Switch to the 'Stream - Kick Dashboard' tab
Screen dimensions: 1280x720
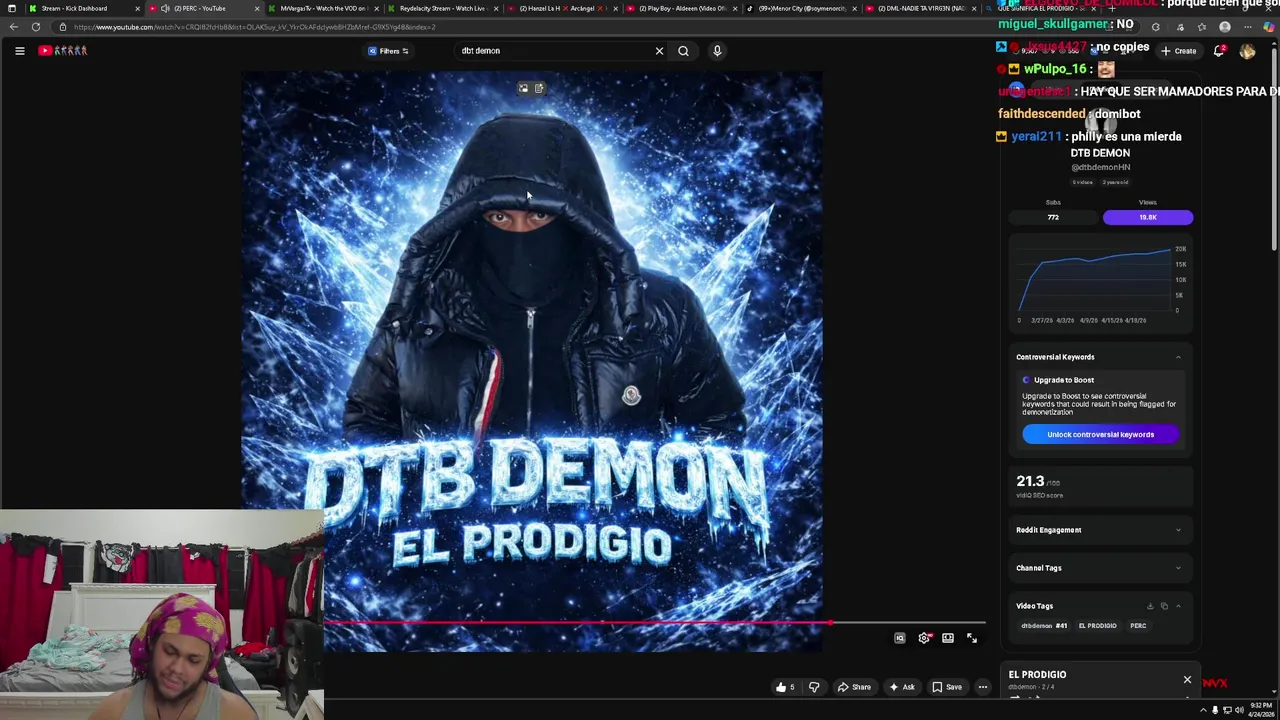(85, 8)
